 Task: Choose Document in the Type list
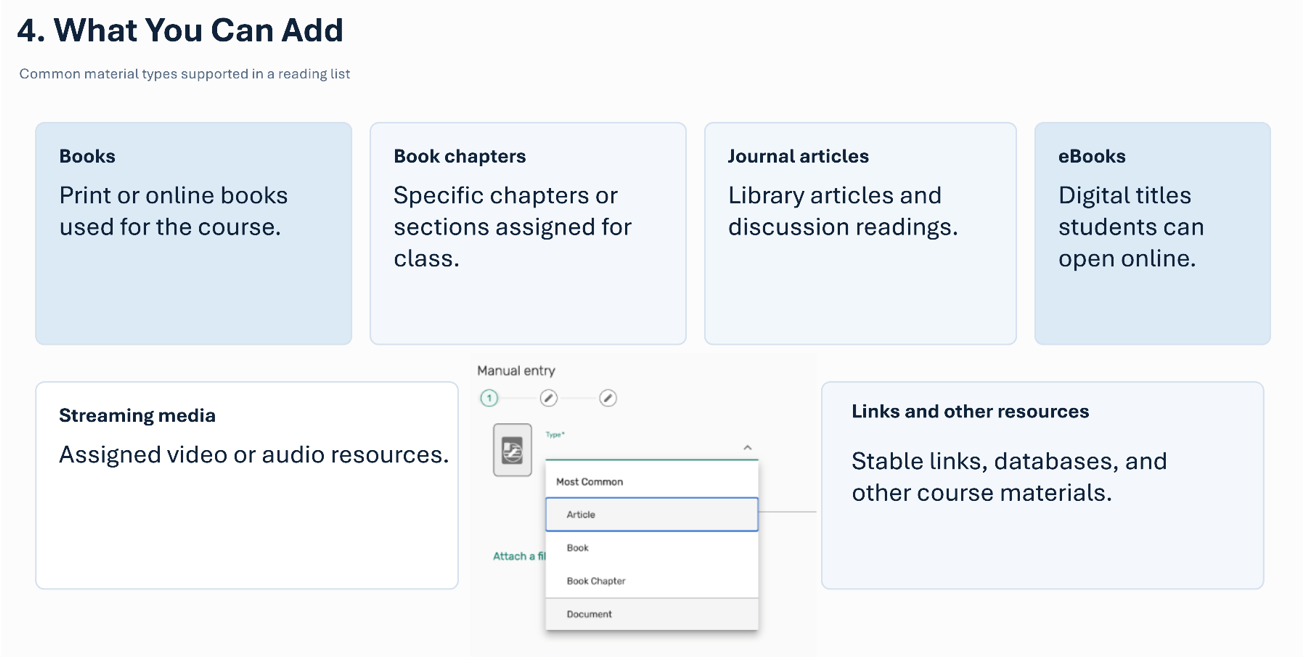(x=652, y=614)
